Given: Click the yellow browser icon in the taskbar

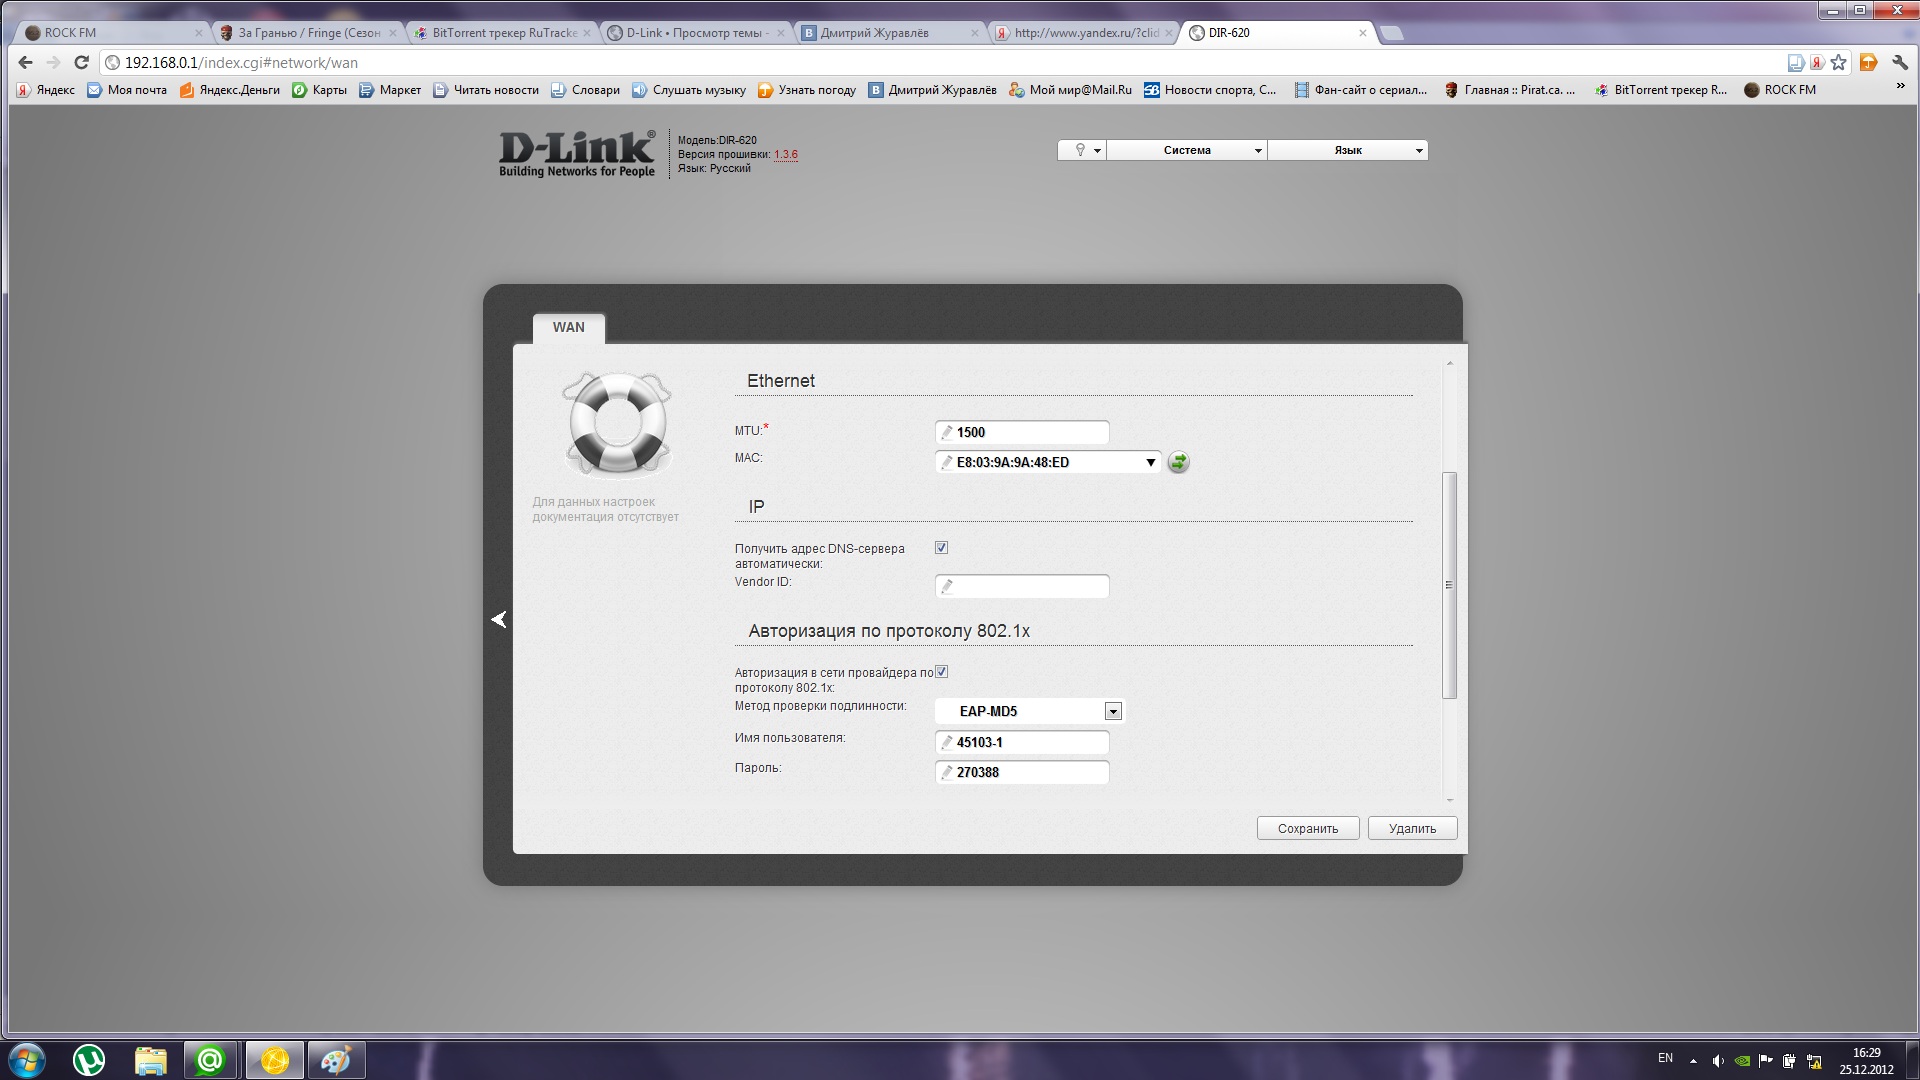Looking at the screenshot, I should click(274, 1060).
